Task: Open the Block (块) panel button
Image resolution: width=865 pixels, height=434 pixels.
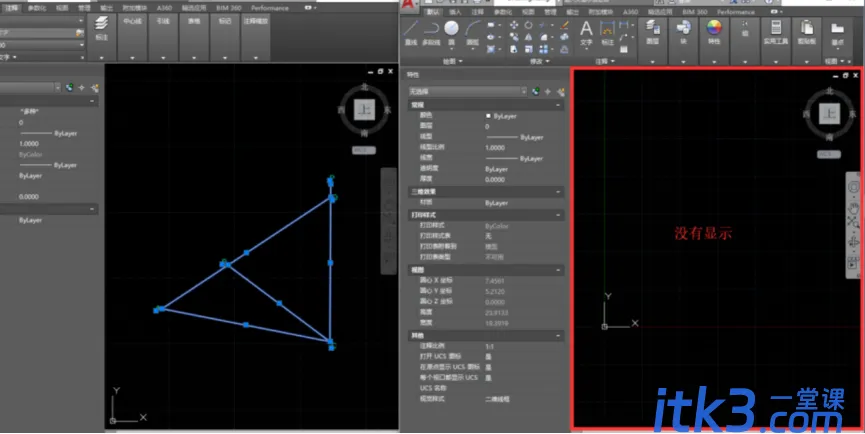Action: (x=684, y=33)
